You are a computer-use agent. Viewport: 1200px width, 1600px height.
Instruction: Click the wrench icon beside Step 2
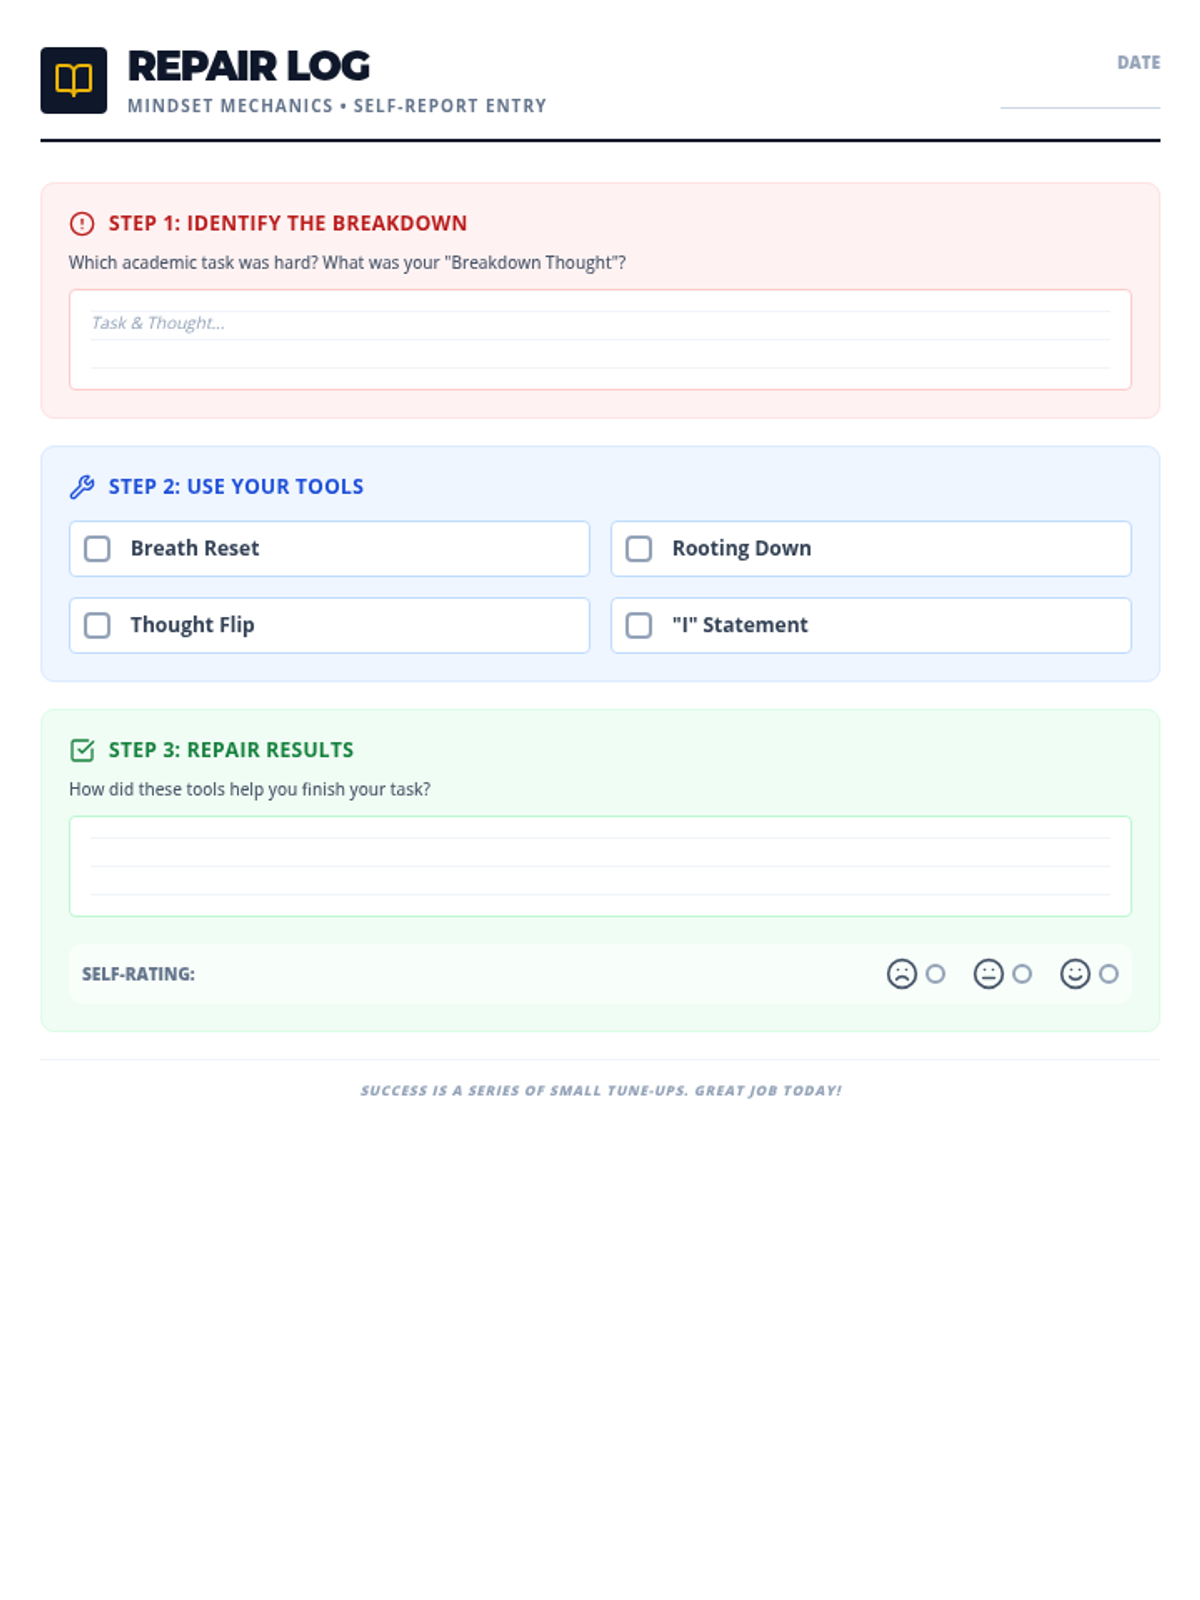pos(82,487)
